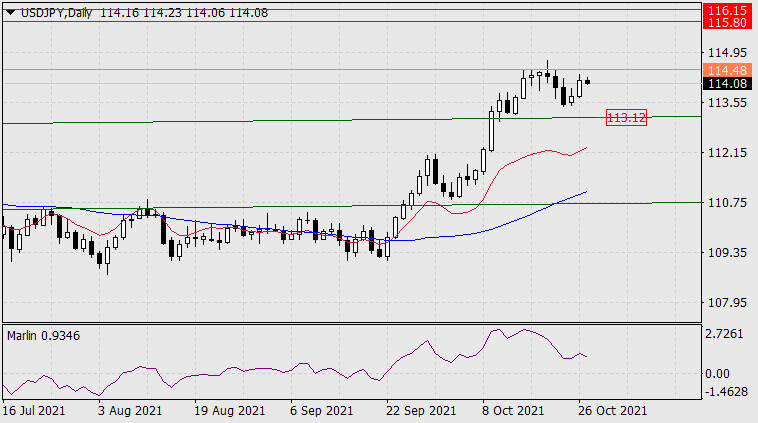Click the OHLC values 114.16 114.23 114.06 114.08

point(184,13)
